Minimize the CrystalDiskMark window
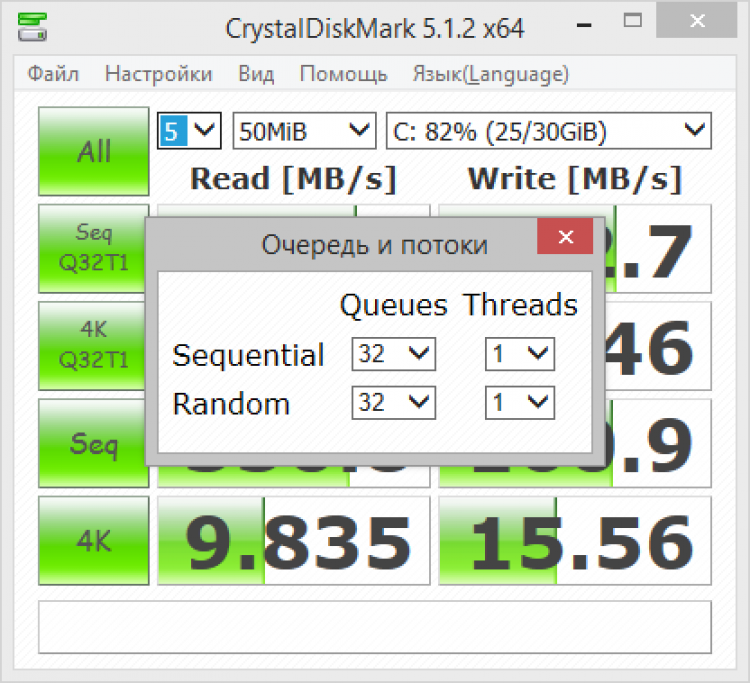Viewport: 750px width, 683px height. coord(584,24)
